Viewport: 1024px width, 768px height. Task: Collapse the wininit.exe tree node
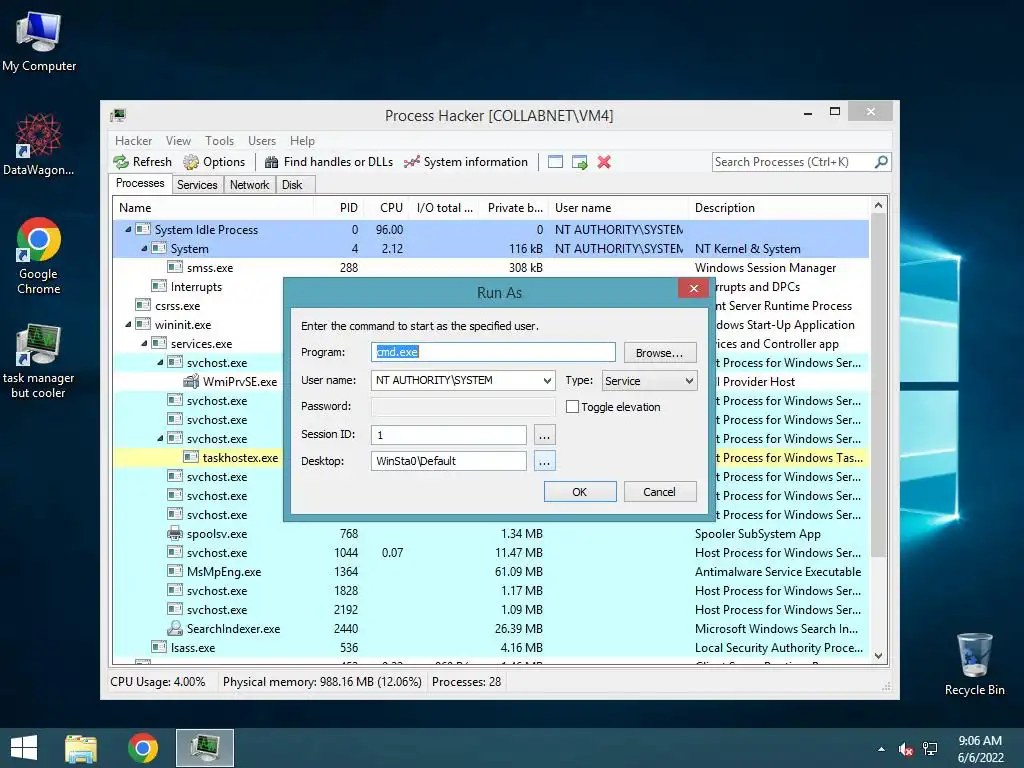(128, 324)
